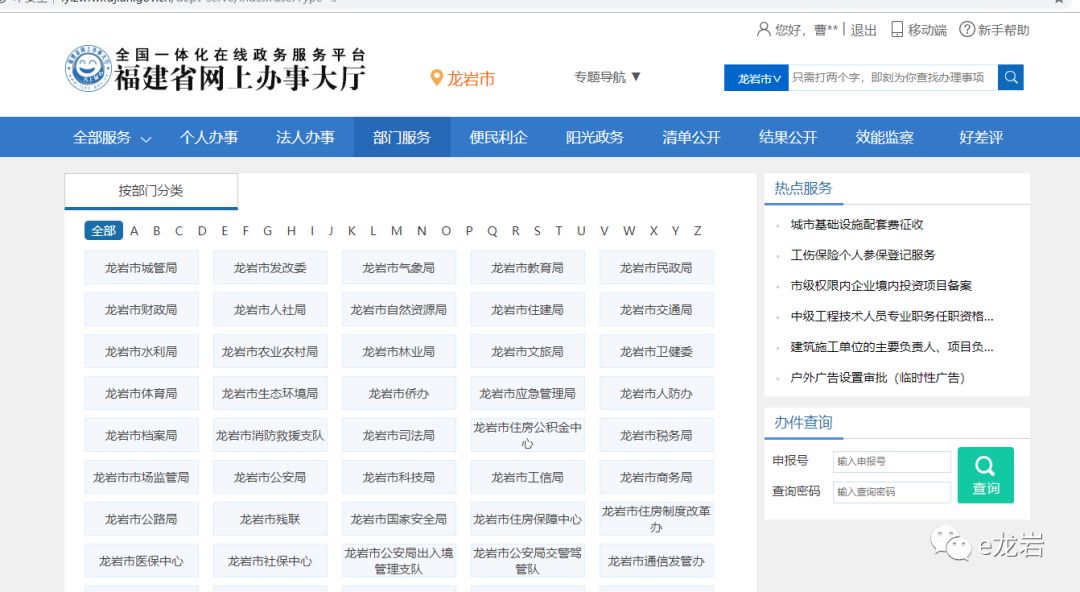Viewport: 1080px width, 592px height.
Task: Expand the 专题导航 dropdown
Action: pos(607,77)
